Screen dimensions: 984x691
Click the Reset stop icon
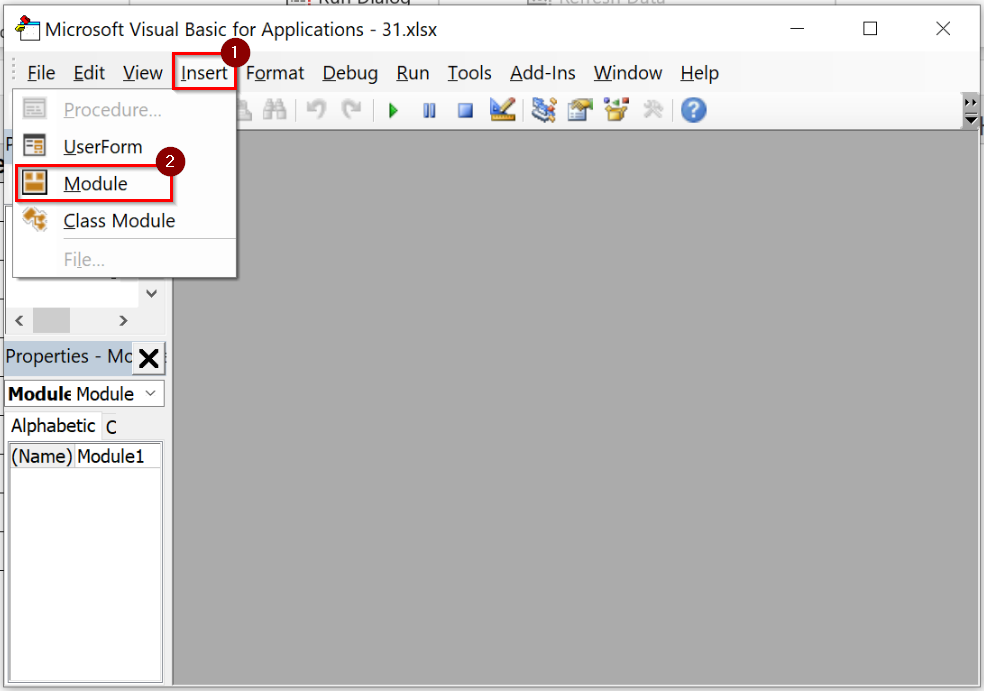coord(465,111)
